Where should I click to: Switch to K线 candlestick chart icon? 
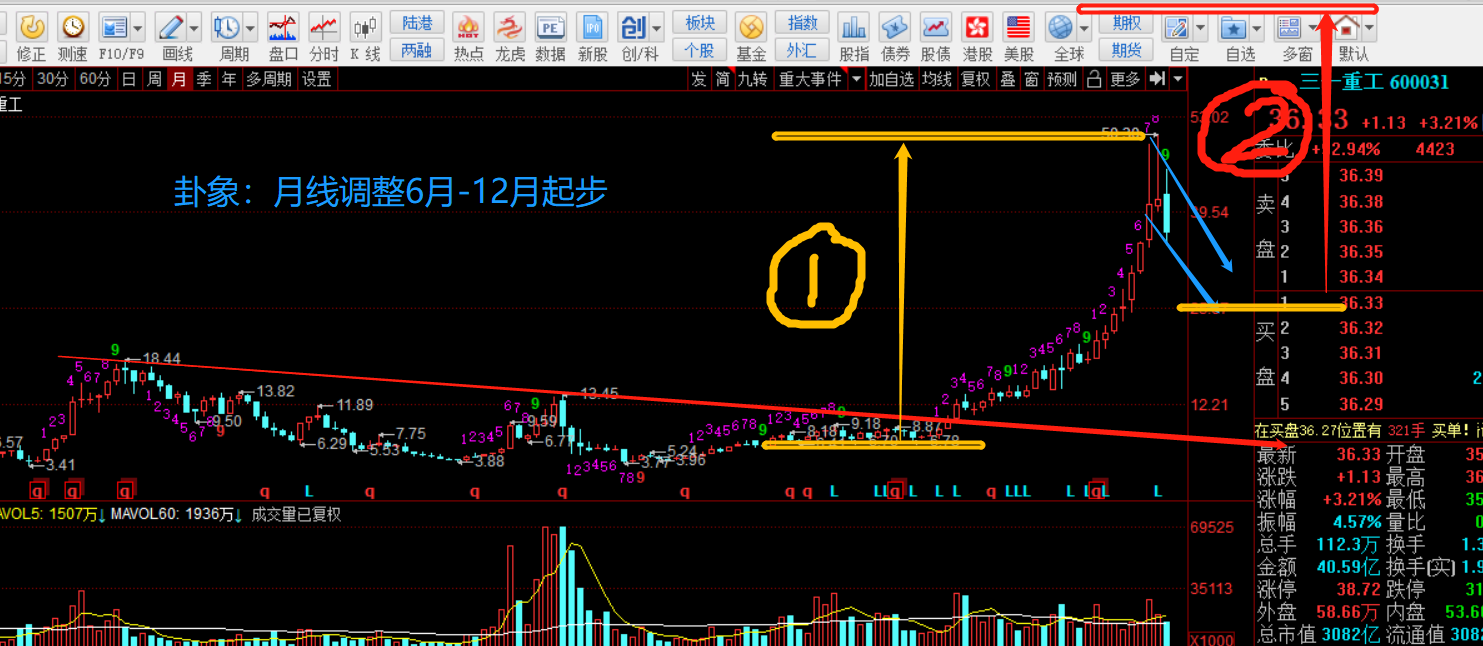(x=365, y=27)
